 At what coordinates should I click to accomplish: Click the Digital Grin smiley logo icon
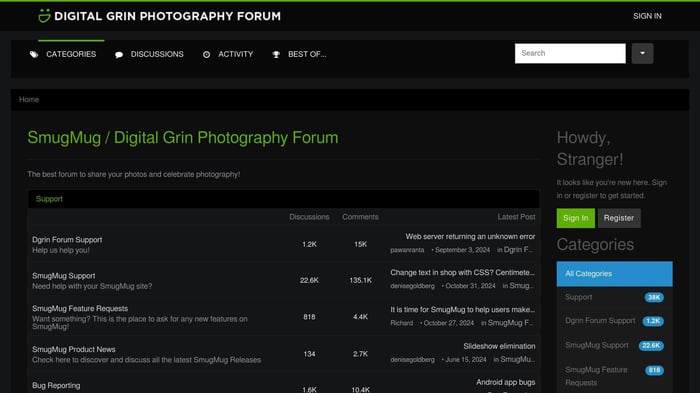(x=44, y=16)
